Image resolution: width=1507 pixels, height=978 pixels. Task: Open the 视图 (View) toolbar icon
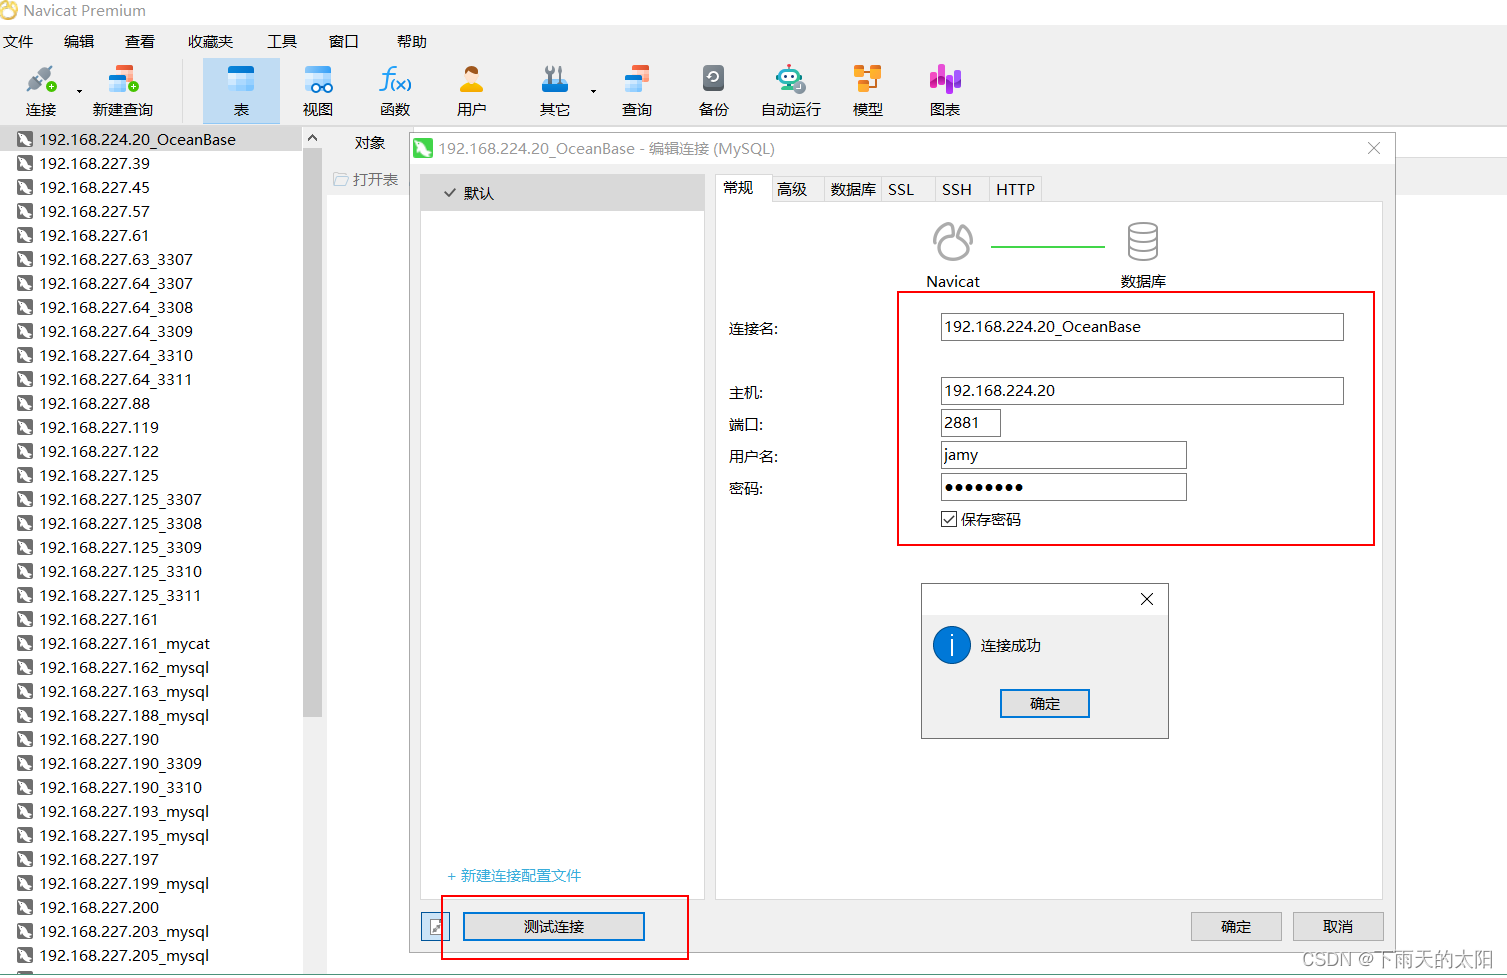[318, 79]
